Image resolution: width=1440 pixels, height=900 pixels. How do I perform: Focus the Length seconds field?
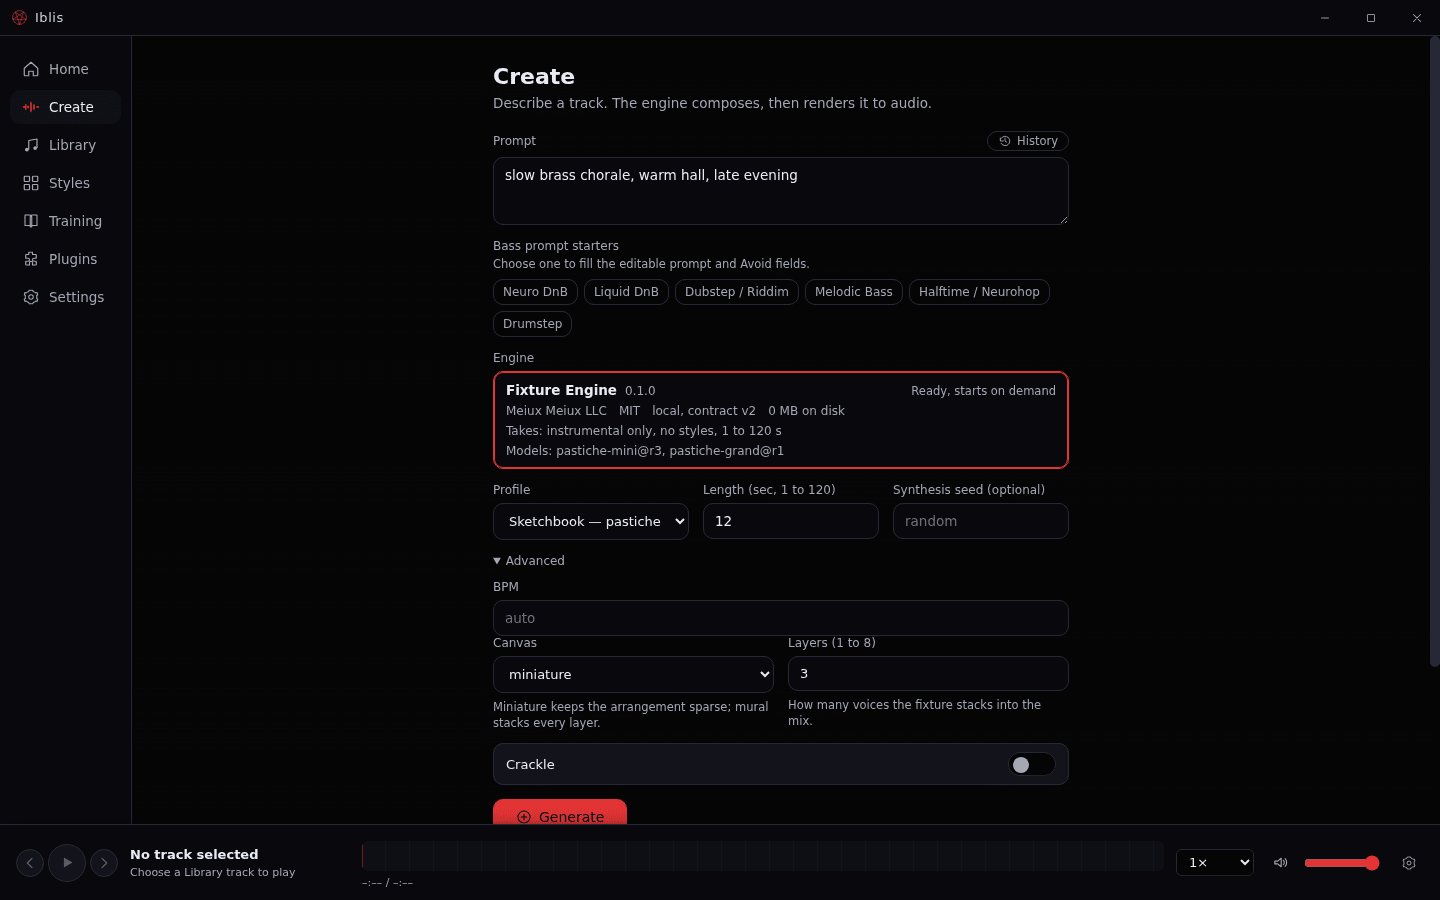(x=791, y=521)
